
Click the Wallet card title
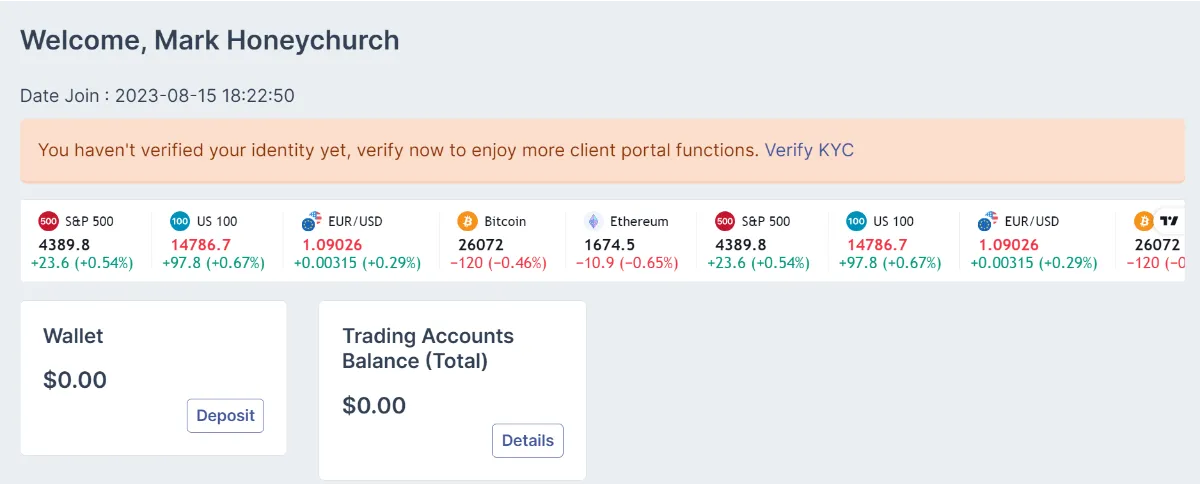tap(73, 336)
